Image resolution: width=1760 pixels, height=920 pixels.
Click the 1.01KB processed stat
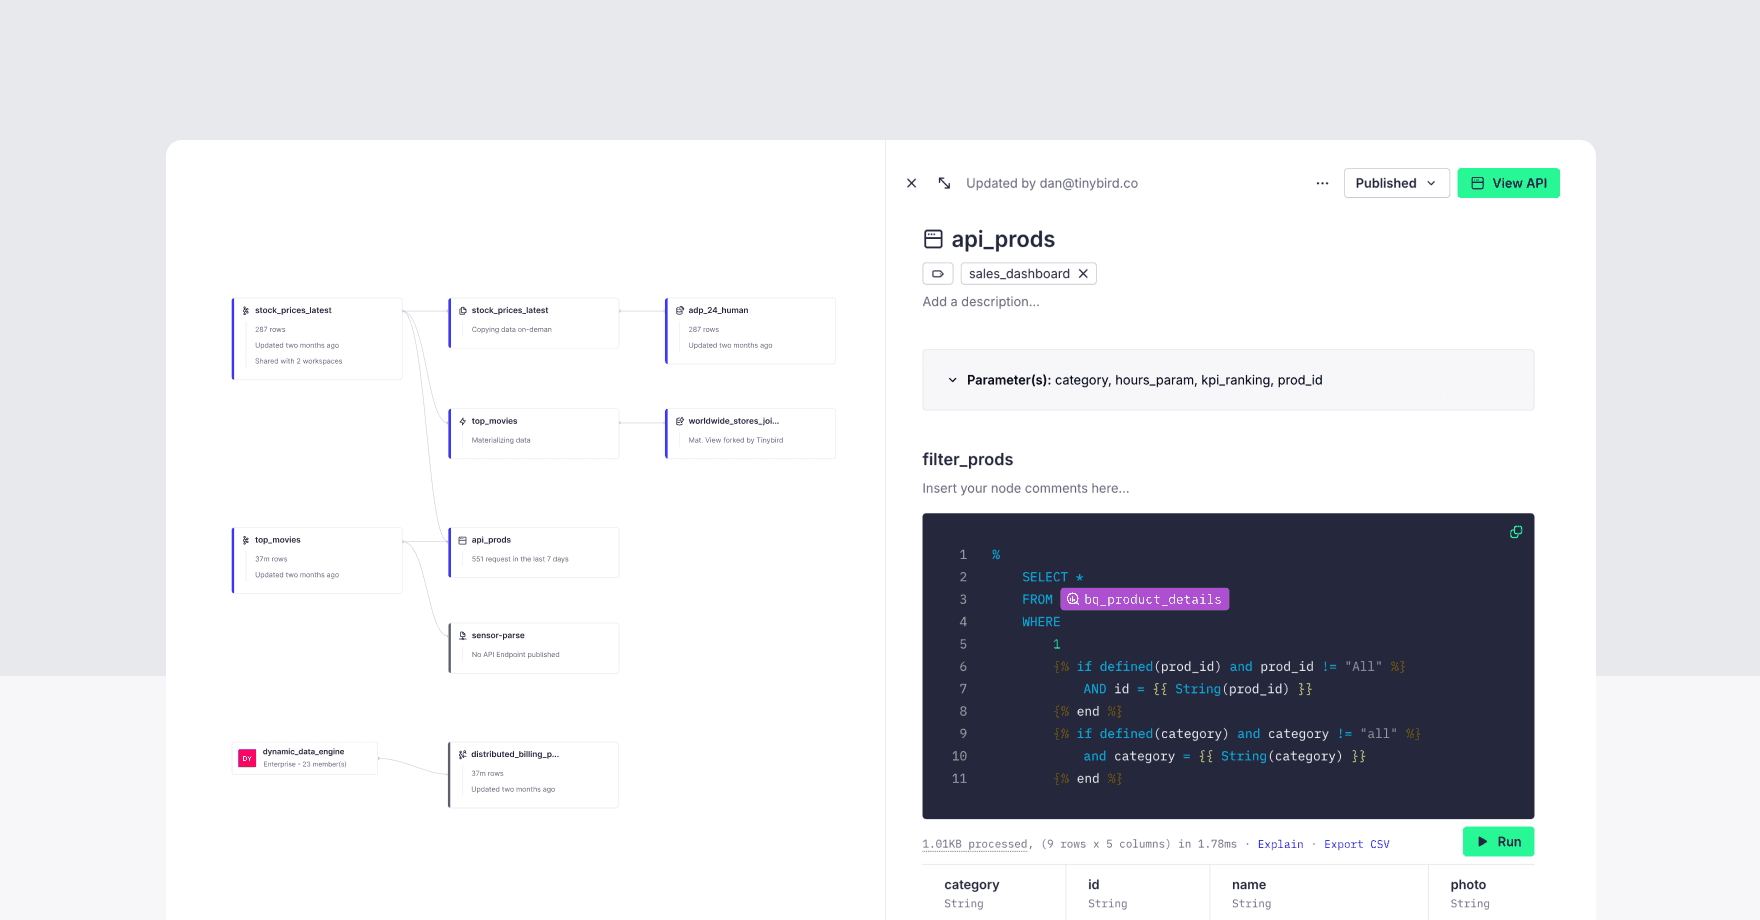tap(975, 844)
